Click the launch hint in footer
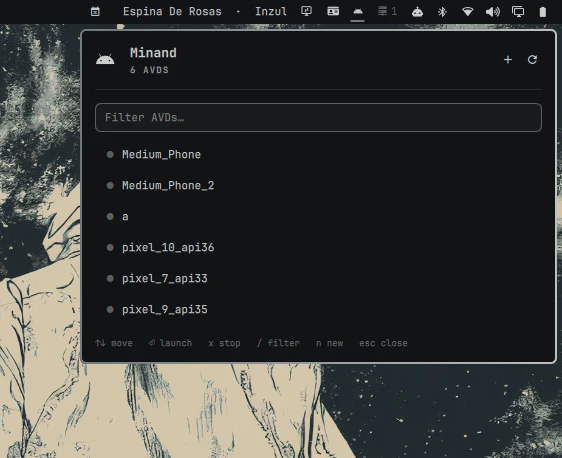The height and width of the screenshot is (458, 562). [x=170, y=343]
